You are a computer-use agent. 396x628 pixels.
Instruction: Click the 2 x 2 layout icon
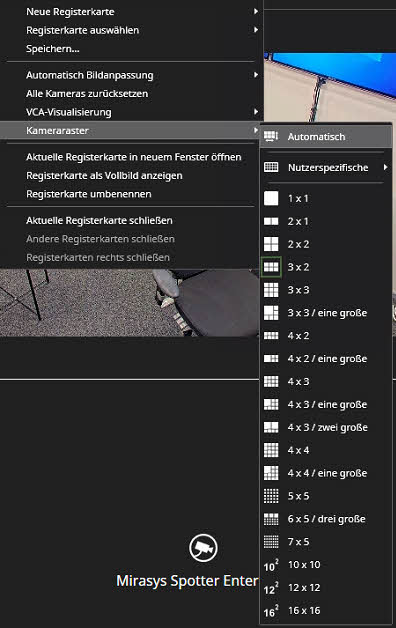click(x=271, y=244)
